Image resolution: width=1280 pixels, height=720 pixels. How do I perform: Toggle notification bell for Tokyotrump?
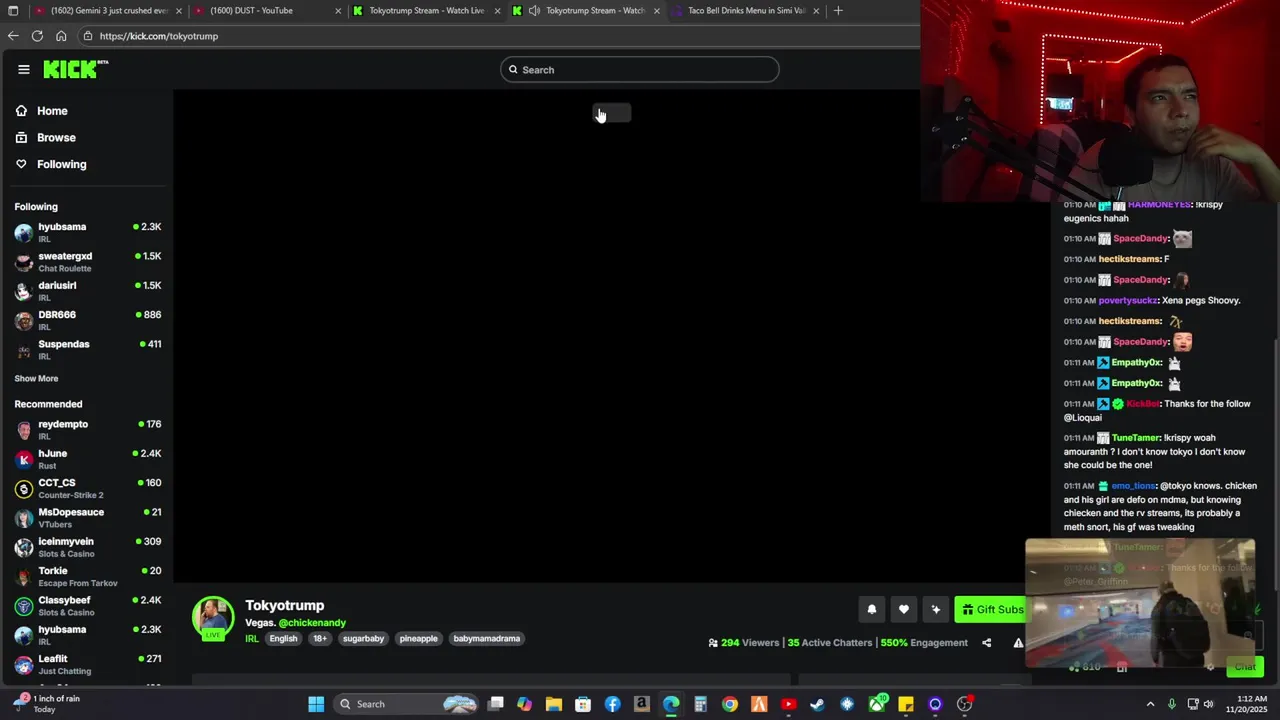[871, 609]
